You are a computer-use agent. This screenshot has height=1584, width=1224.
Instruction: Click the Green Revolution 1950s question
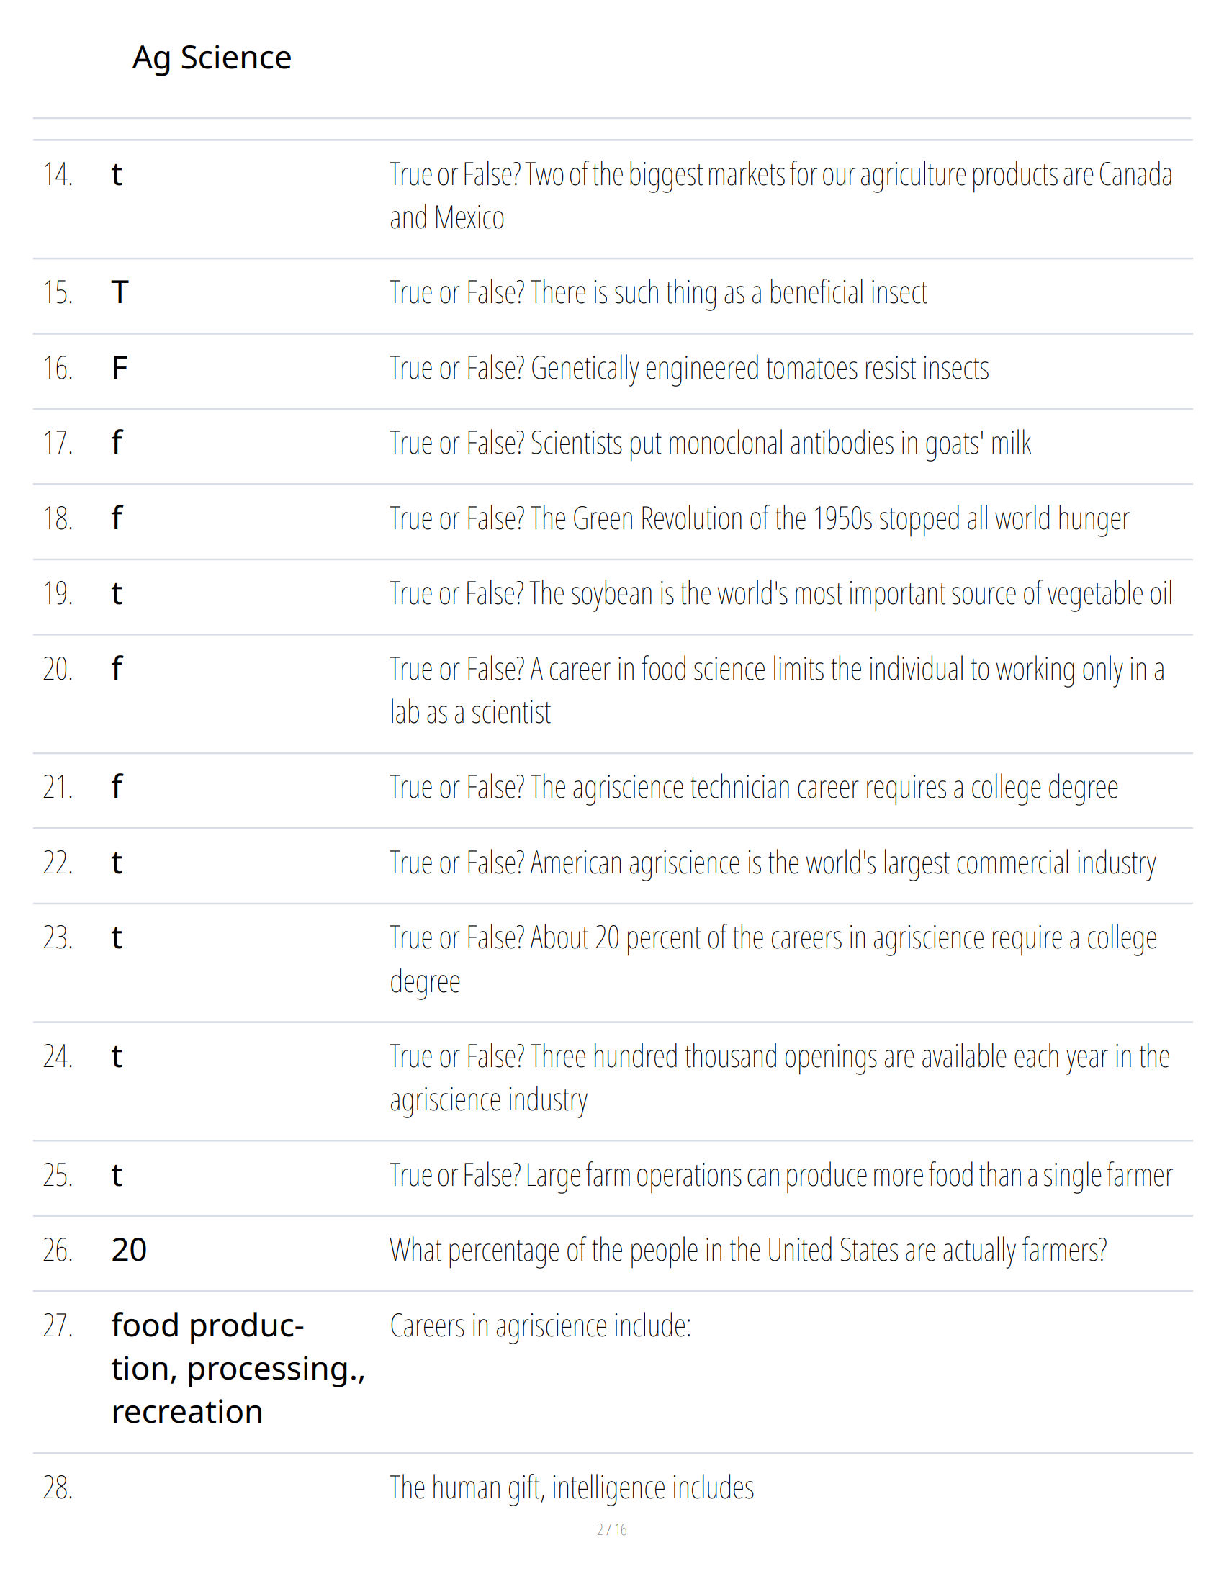tap(759, 519)
